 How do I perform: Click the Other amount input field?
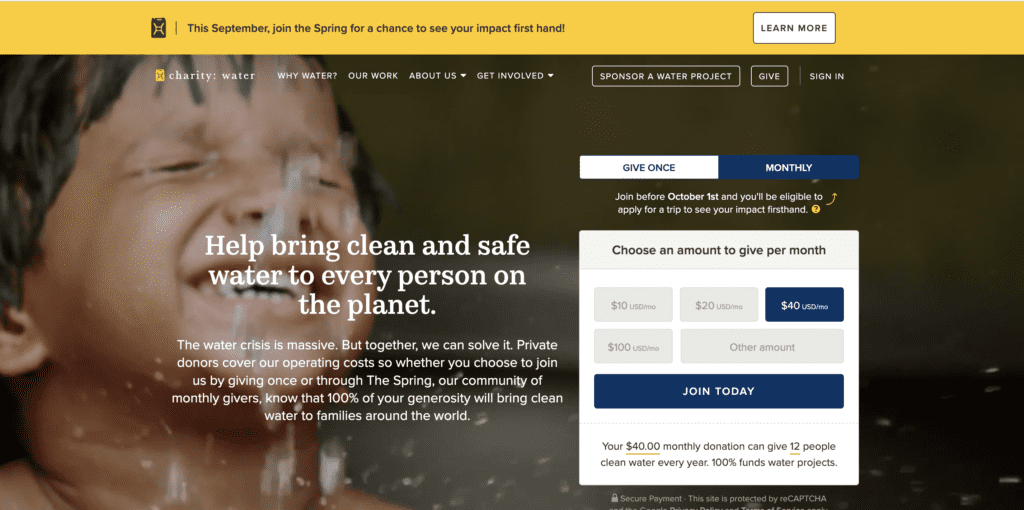coord(762,347)
